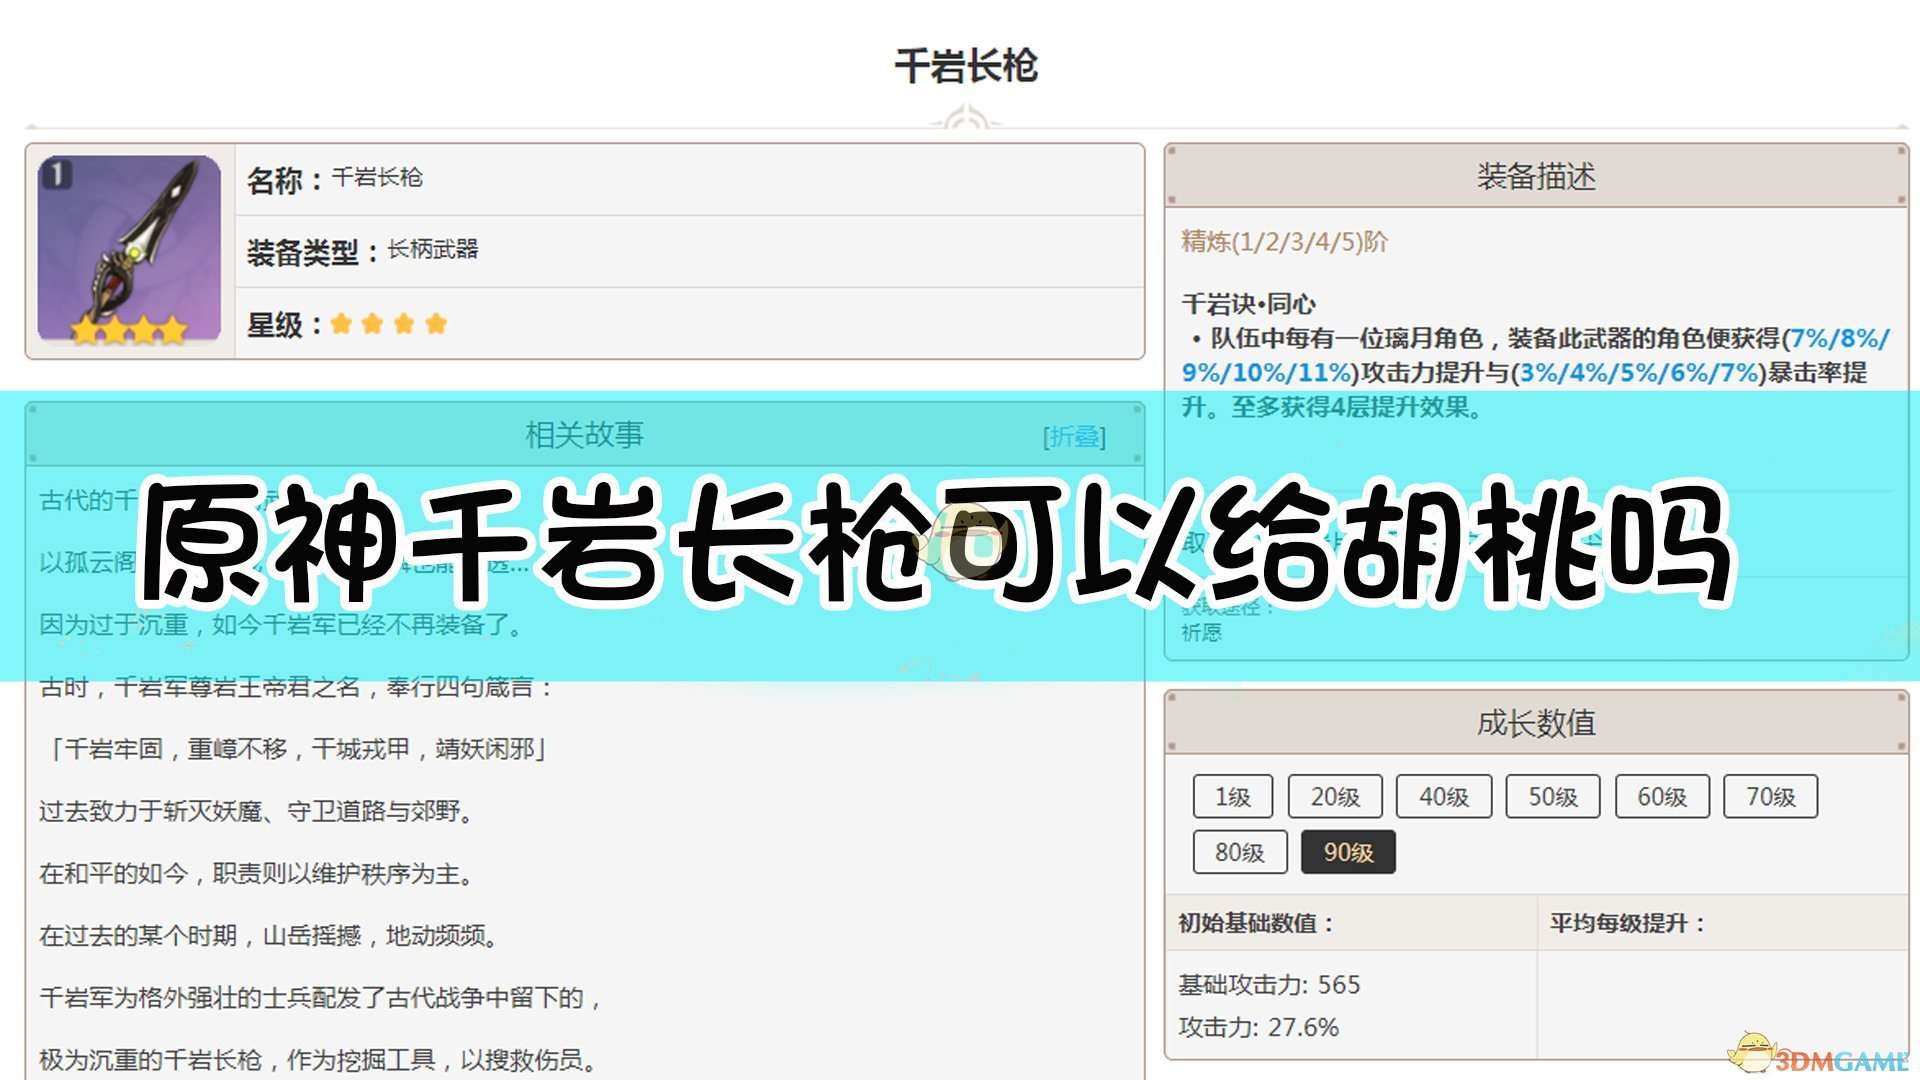The width and height of the screenshot is (1920, 1080).
Task: Click the skill name 千岩诀•同心
Action: click(x=1249, y=304)
